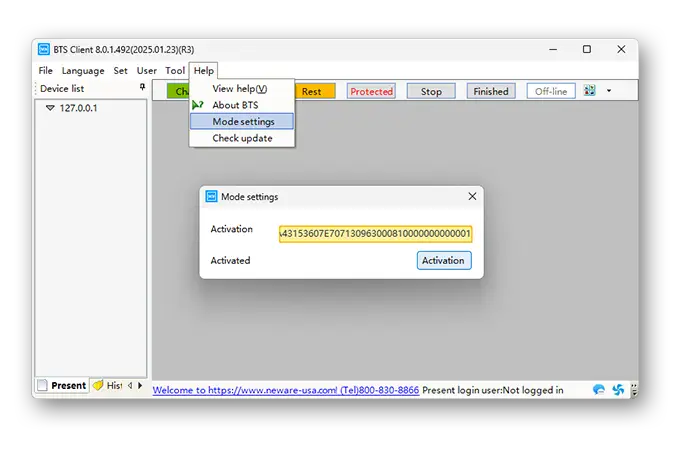Screen dimensions: 683x450
Task: Collapse the 127.0.0.1 device node
Action: [x=50, y=108]
